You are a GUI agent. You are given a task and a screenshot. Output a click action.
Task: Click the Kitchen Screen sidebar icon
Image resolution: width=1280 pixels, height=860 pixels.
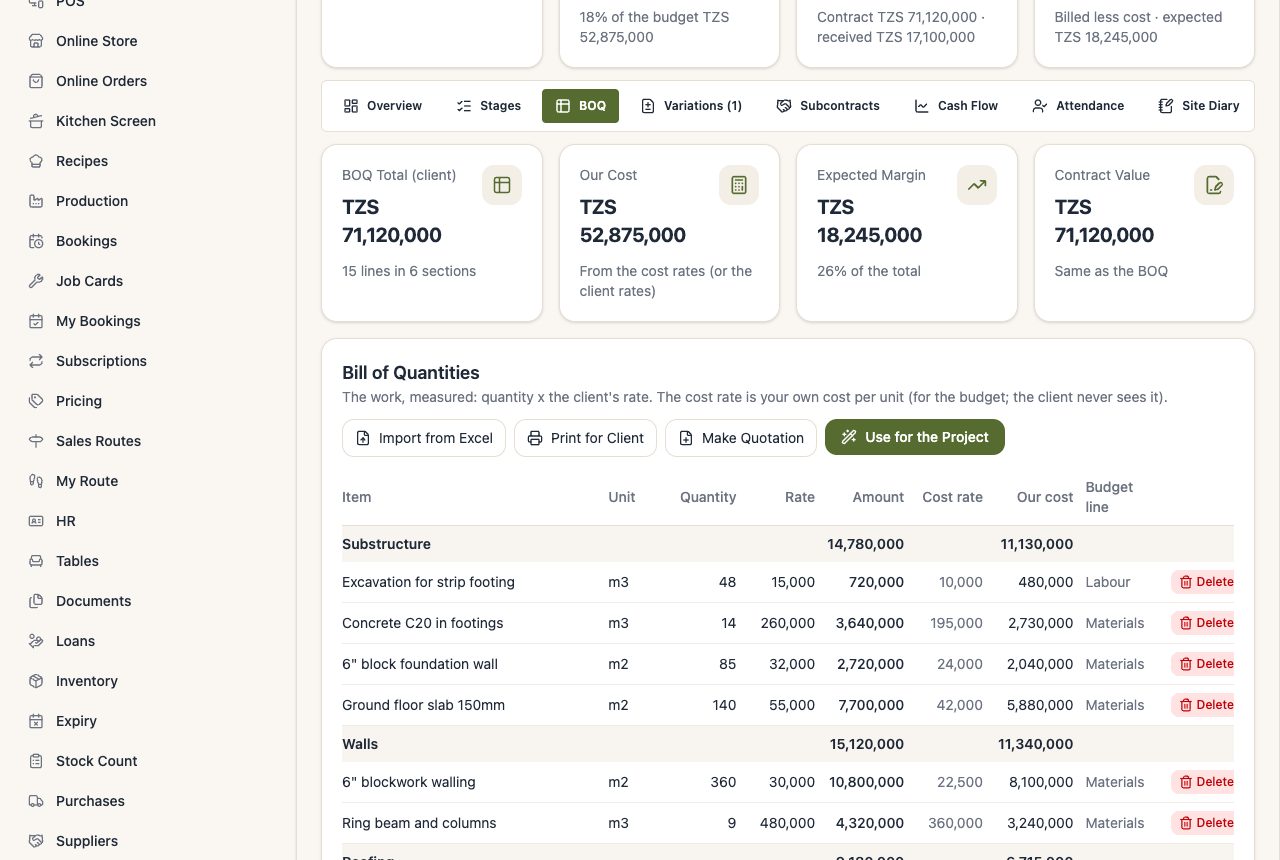(36, 121)
